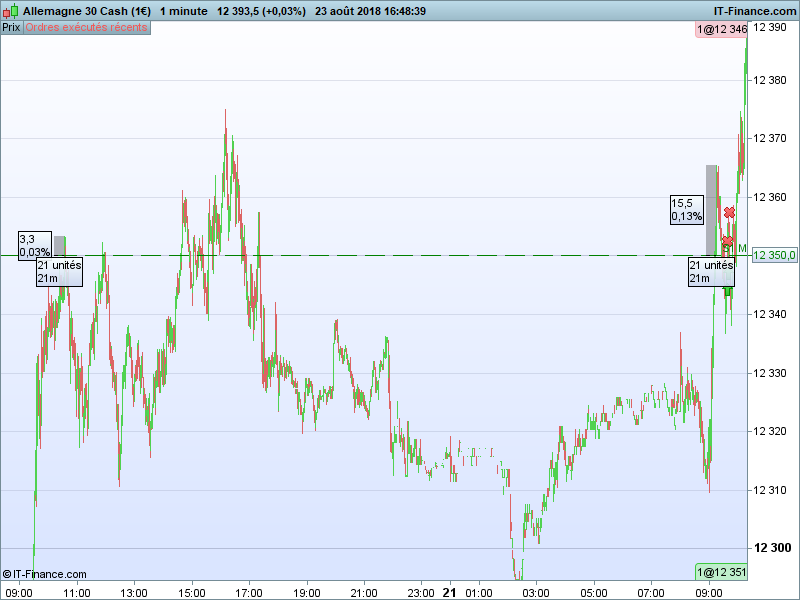
Task: Click the Allemagne 30 Cash (1€) title
Action: point(87,11)
